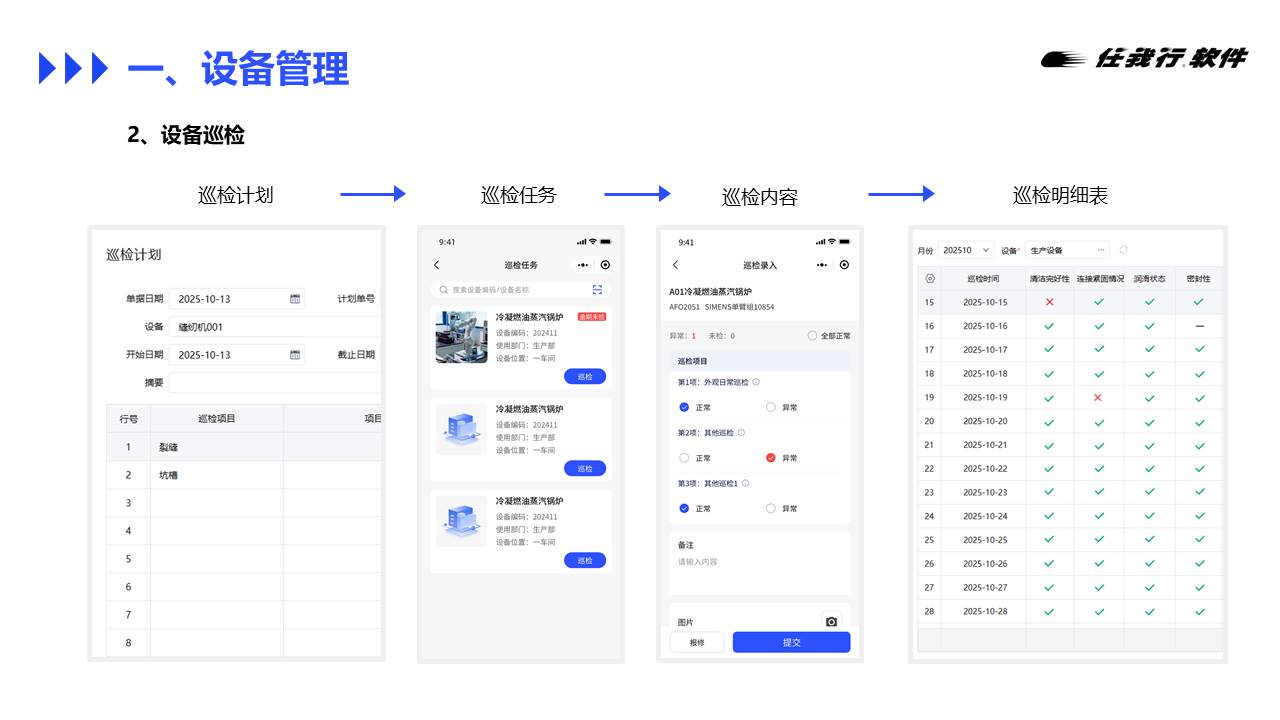Select 异常 for 第1项 外观日常巡检
Image resolution: width=1280 pixels, height=720 pixels.
pos(771,407)
